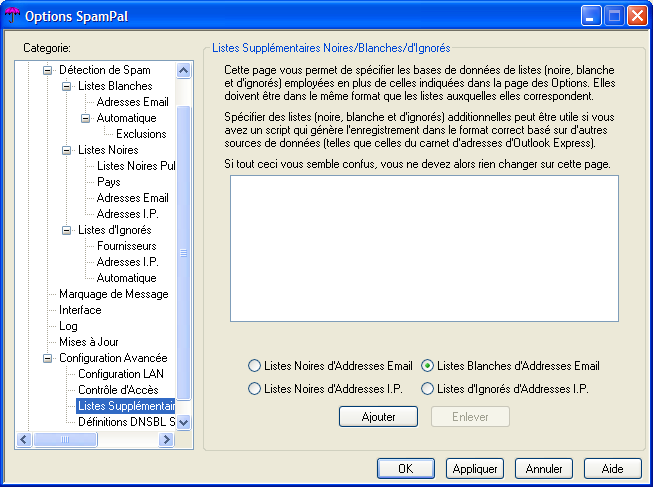Select Définitions DNSBL item
Image resolution: width=653 pixels, height=487 pixels.
126,422
